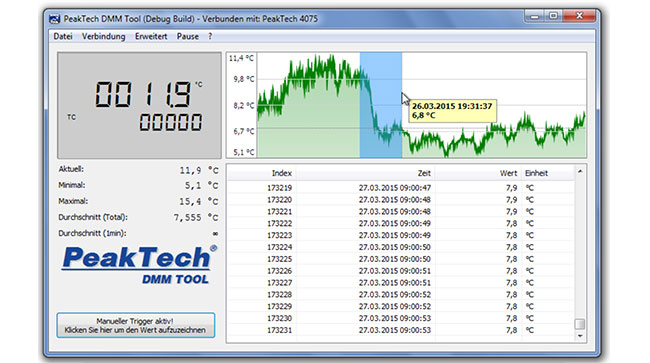This screenshot has width=650, height=363.
Task: Open the question mark help menu
Action: (210, 36)
